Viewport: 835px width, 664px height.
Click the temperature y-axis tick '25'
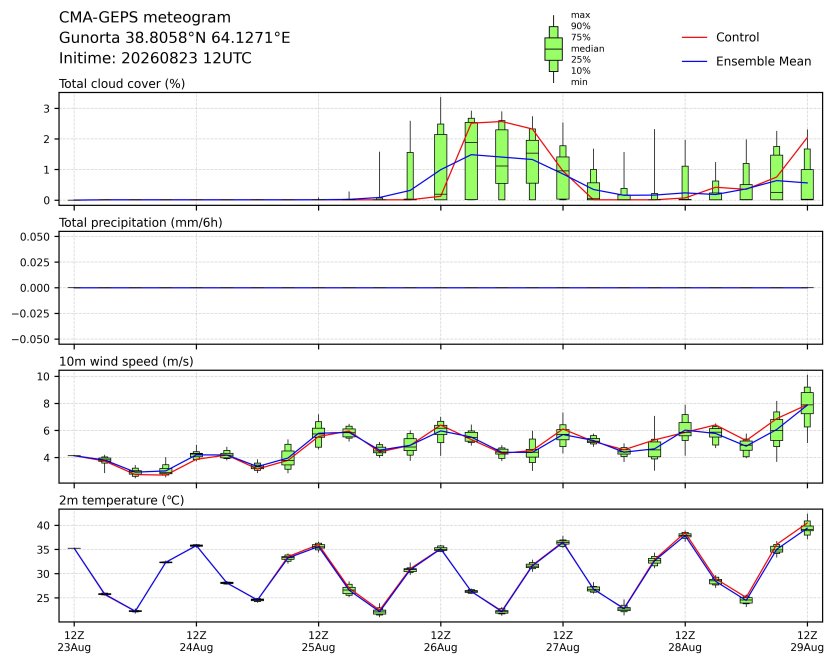pos(43,598)
